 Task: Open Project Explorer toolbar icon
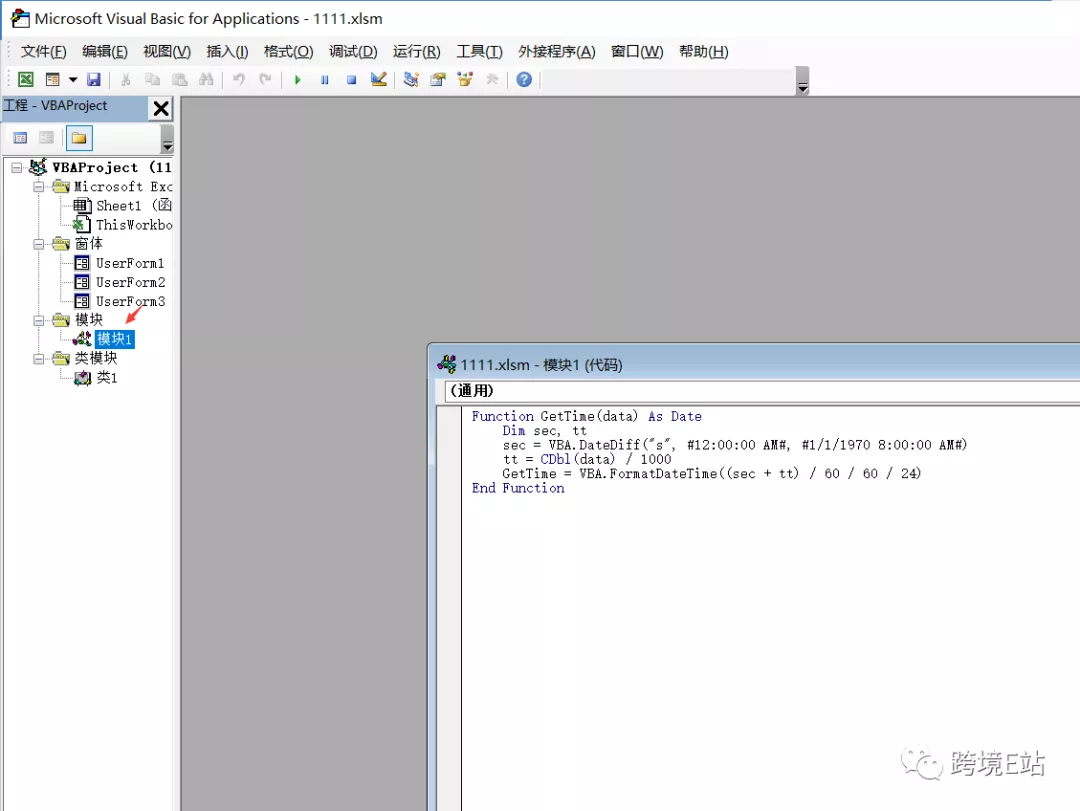[411, 79]
